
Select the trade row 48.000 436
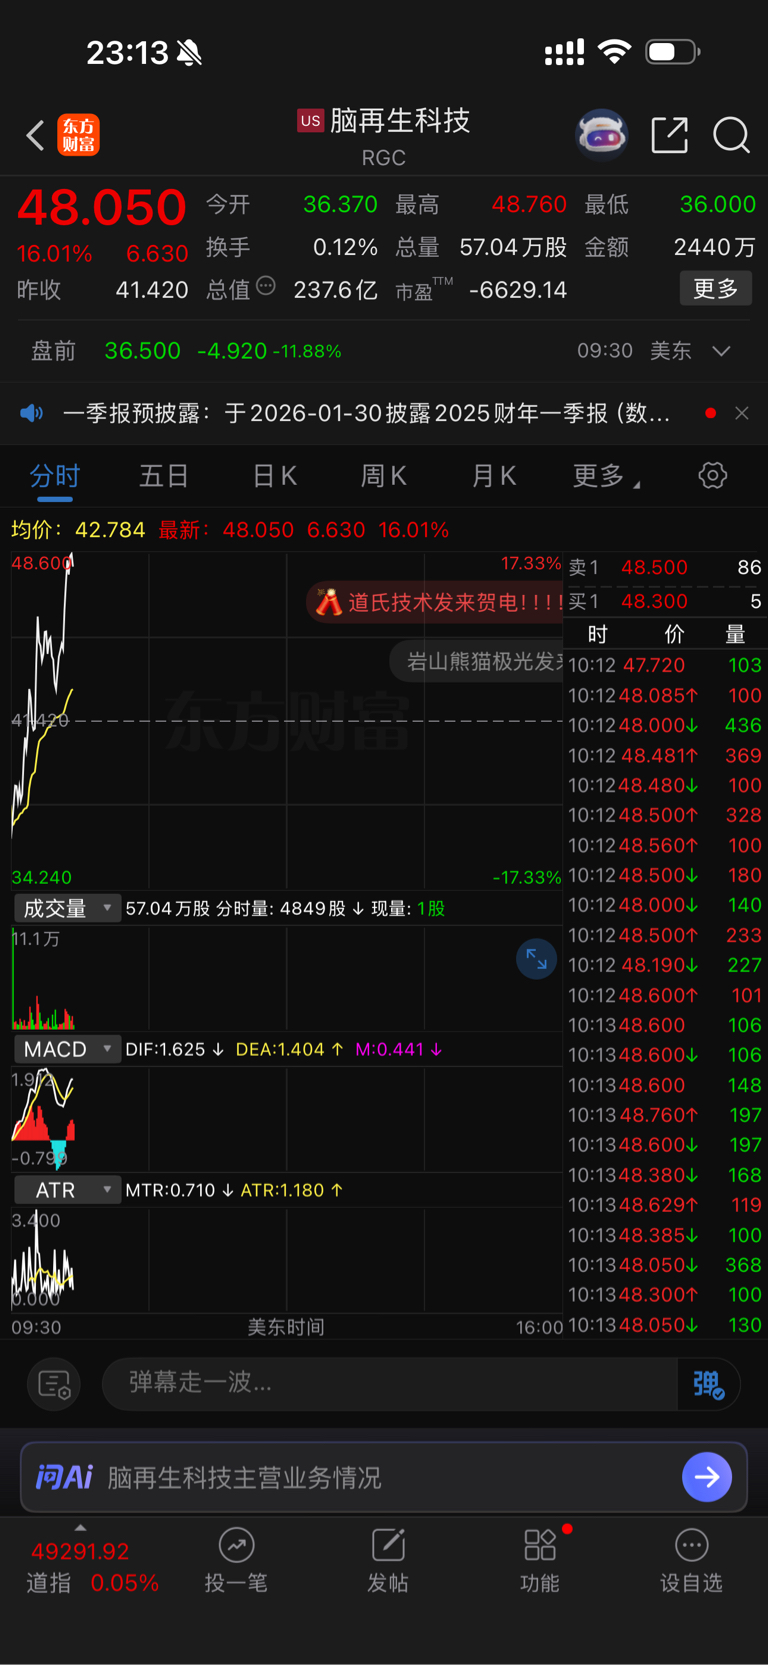665,725
